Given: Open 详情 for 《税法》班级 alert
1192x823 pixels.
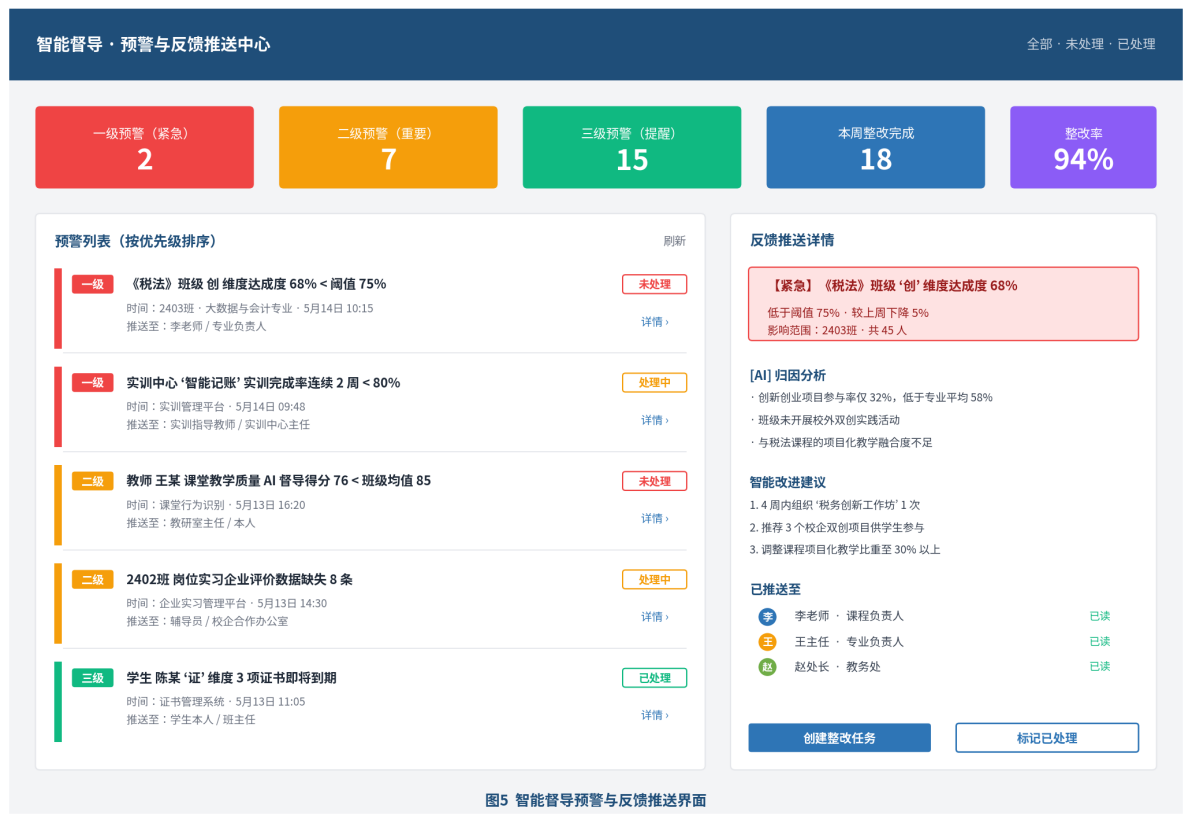Looking at the screenshot, I should pos(655,322).
